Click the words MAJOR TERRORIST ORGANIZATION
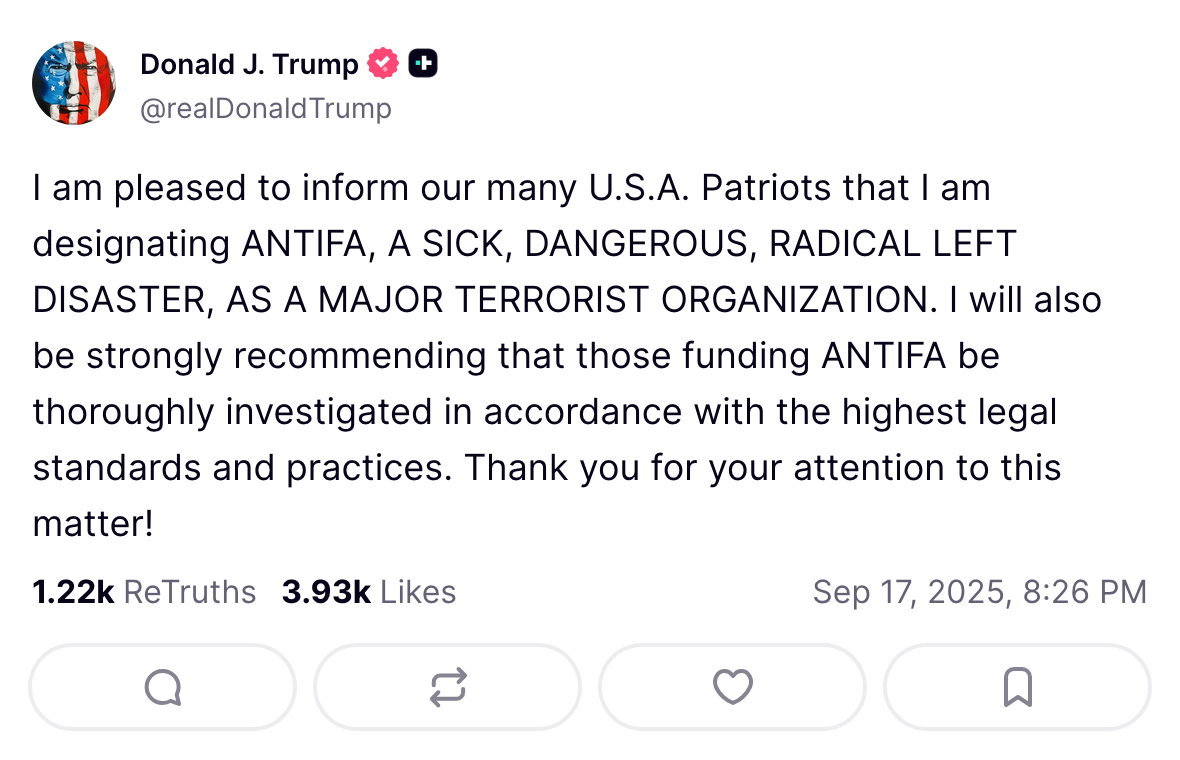 coord(628,300)
